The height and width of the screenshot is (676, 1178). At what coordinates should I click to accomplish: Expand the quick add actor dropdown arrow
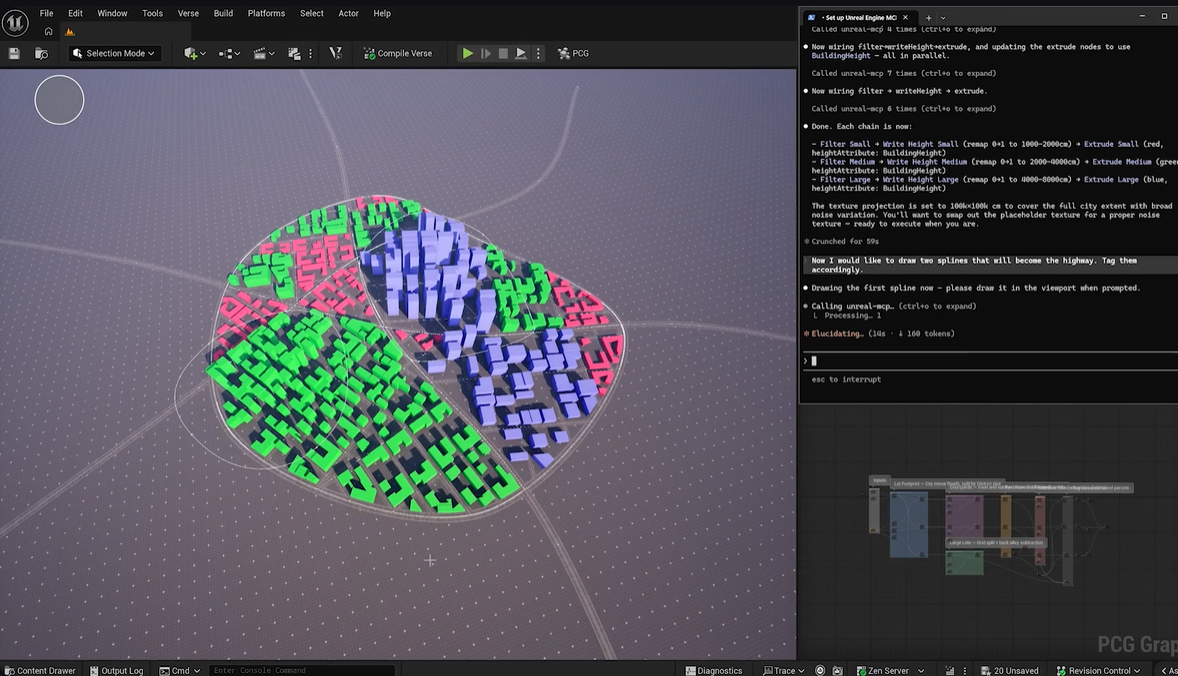[x=203, y=53]
